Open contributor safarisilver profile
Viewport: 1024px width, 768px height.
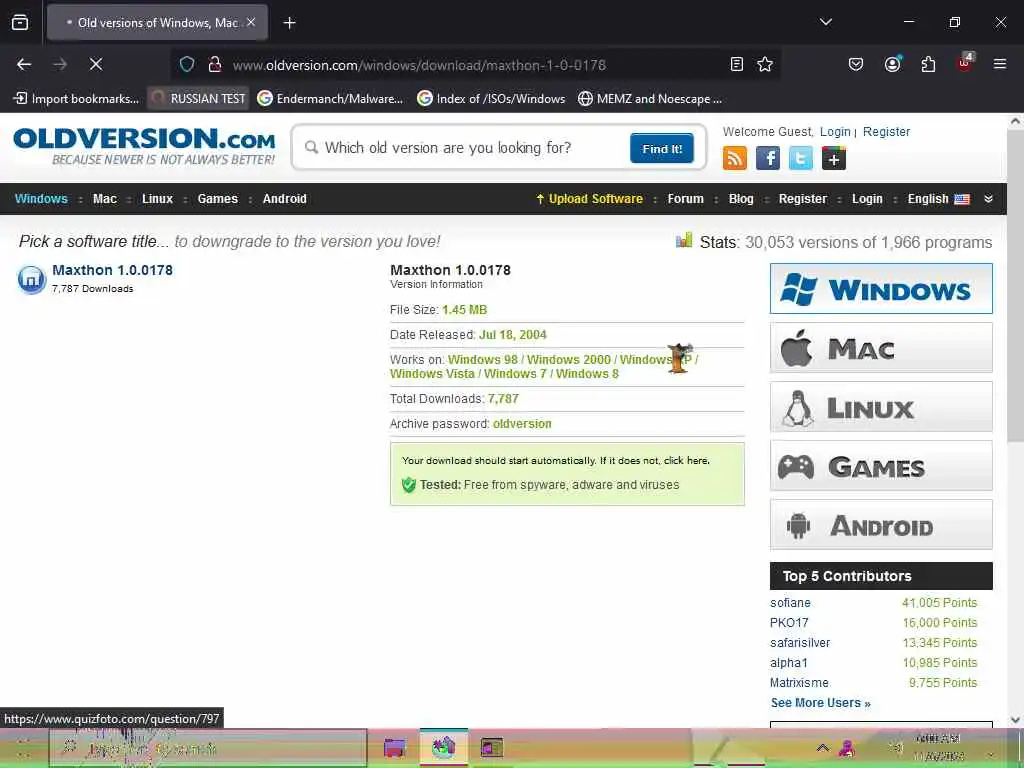point(800,643)
